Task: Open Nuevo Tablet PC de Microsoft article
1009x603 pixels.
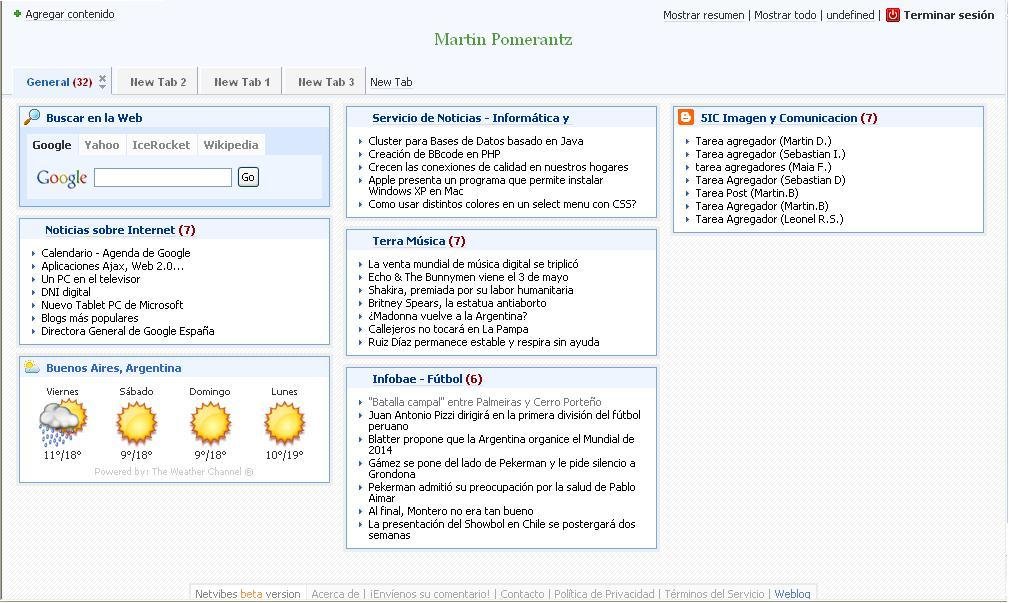Action: 112,304
